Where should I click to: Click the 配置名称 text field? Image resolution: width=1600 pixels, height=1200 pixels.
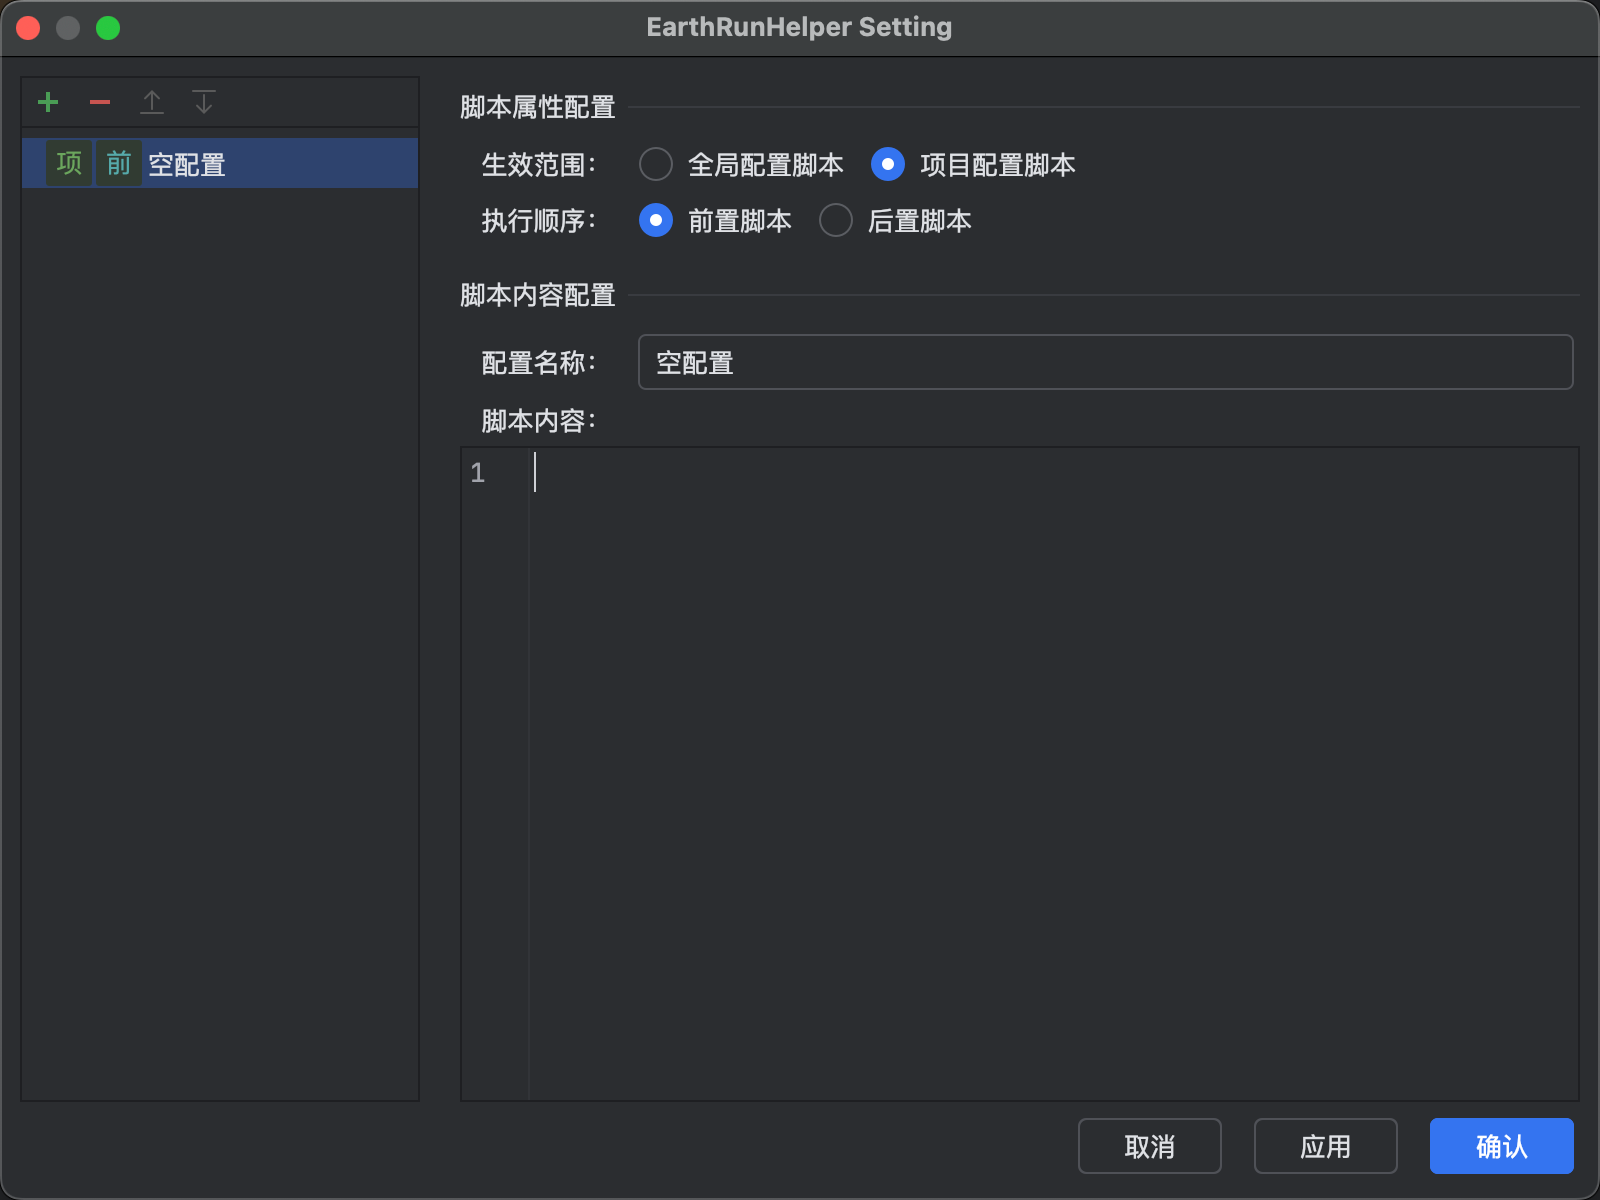pyautogui.click(x=1105, y=362)
